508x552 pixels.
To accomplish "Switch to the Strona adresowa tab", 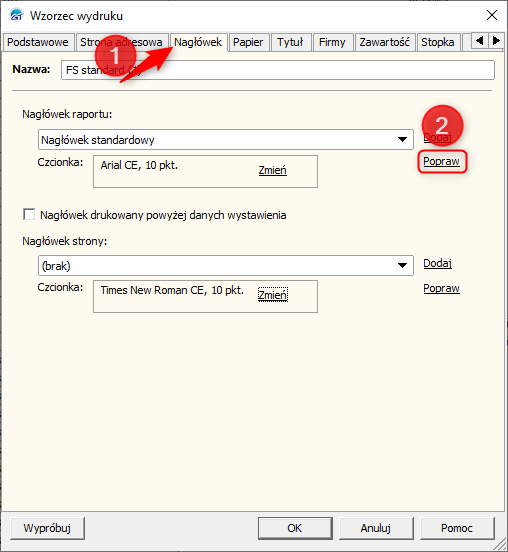I will click(x=122, y=42).
